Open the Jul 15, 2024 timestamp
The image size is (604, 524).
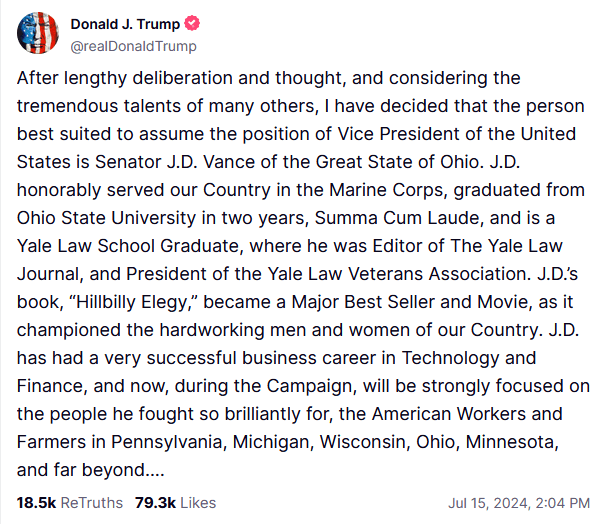click(518, 502)
